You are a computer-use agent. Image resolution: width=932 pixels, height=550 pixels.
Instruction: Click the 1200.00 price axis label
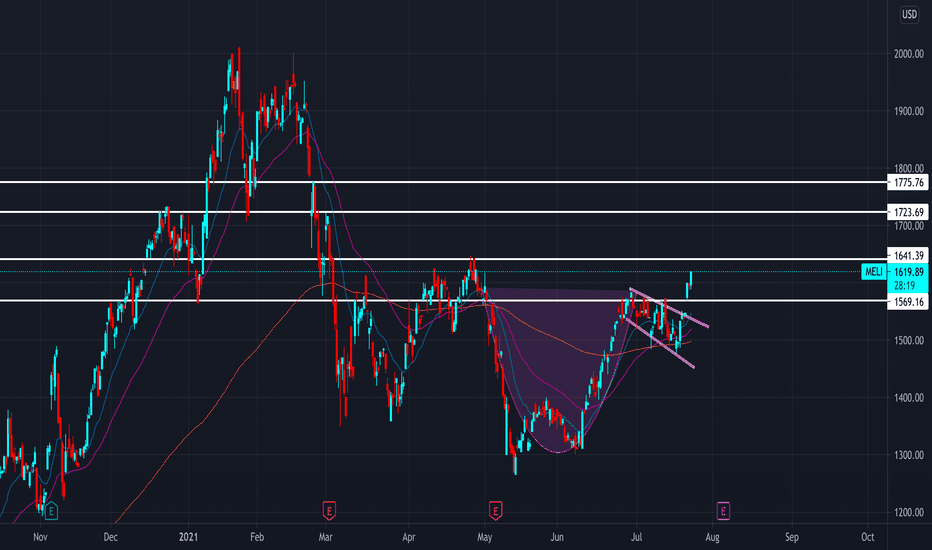click(x=909, y=513)
